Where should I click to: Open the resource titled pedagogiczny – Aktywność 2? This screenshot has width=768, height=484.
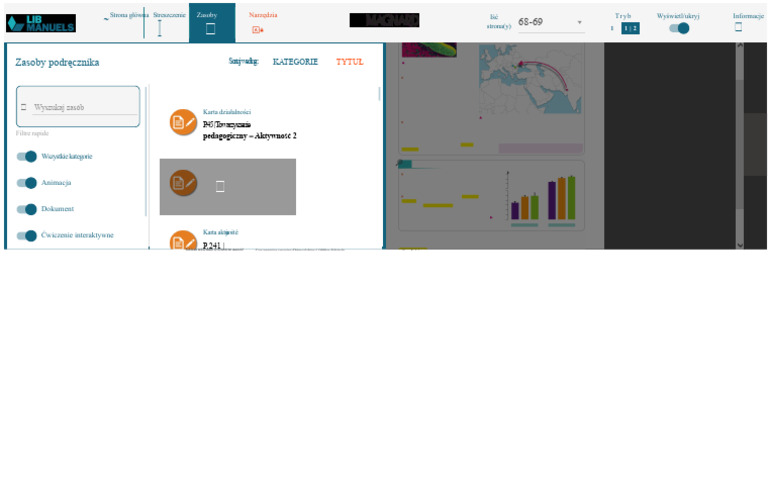coord(249,130)
